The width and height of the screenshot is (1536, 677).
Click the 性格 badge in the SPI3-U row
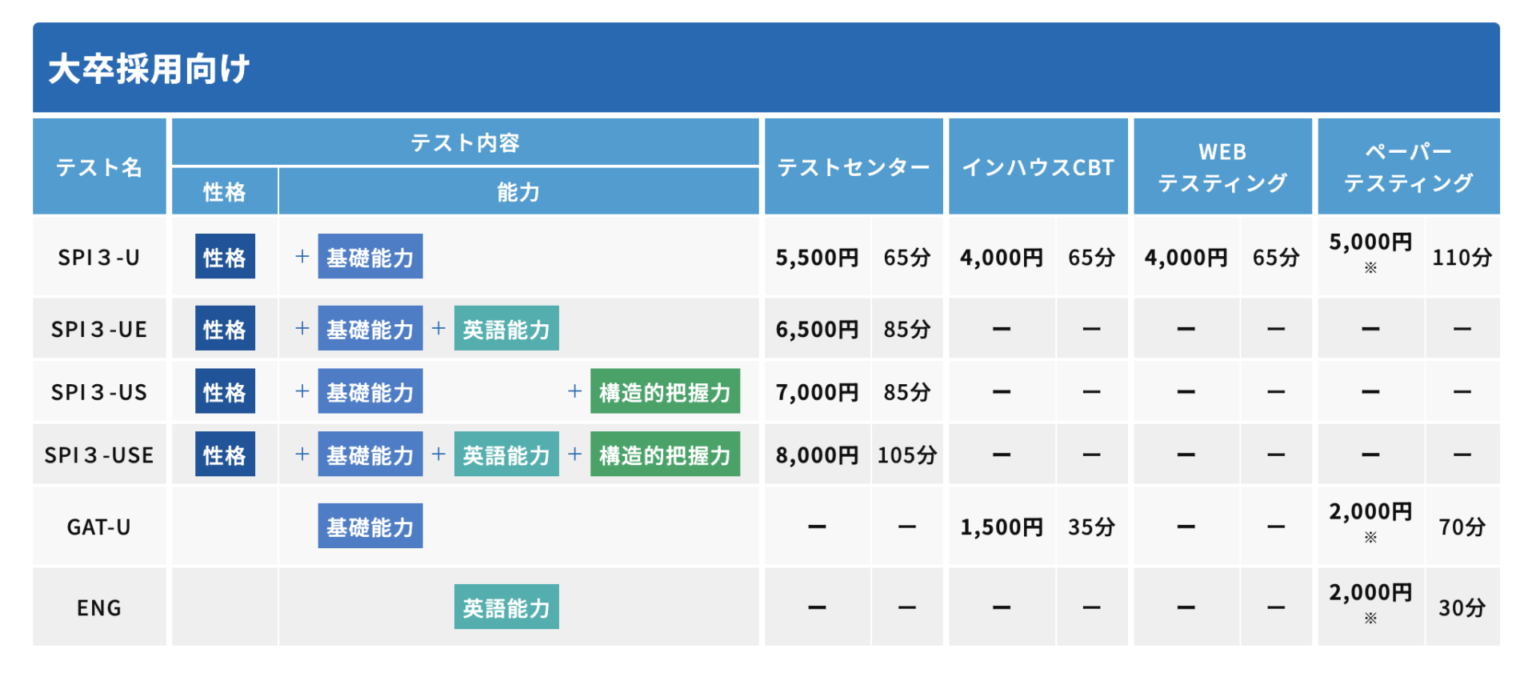[x=225, y=257]
